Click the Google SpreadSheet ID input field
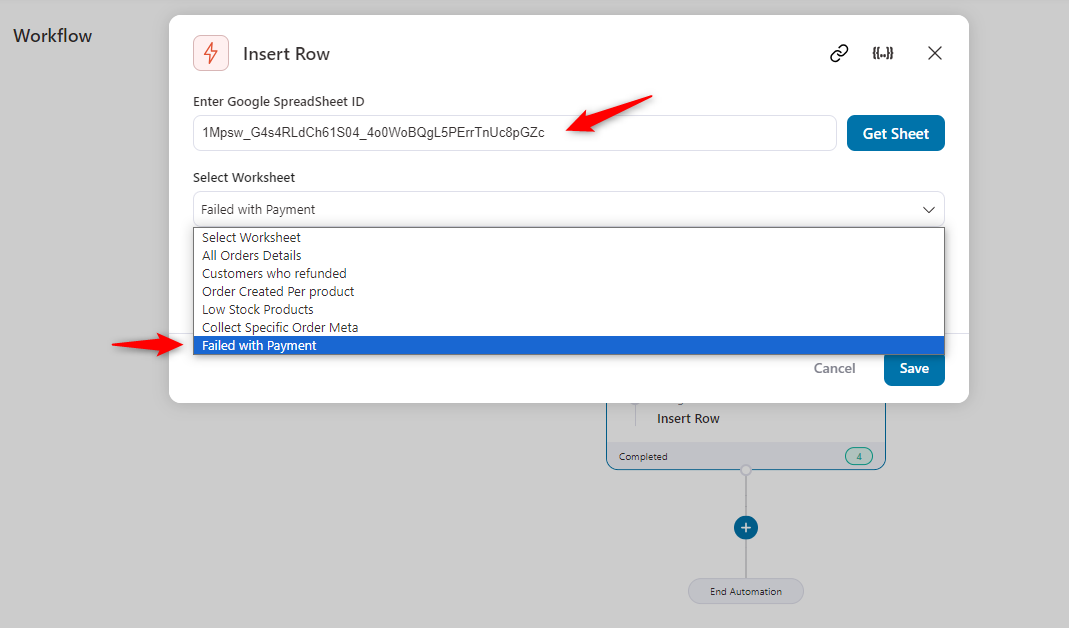 [x=515, y=133]
